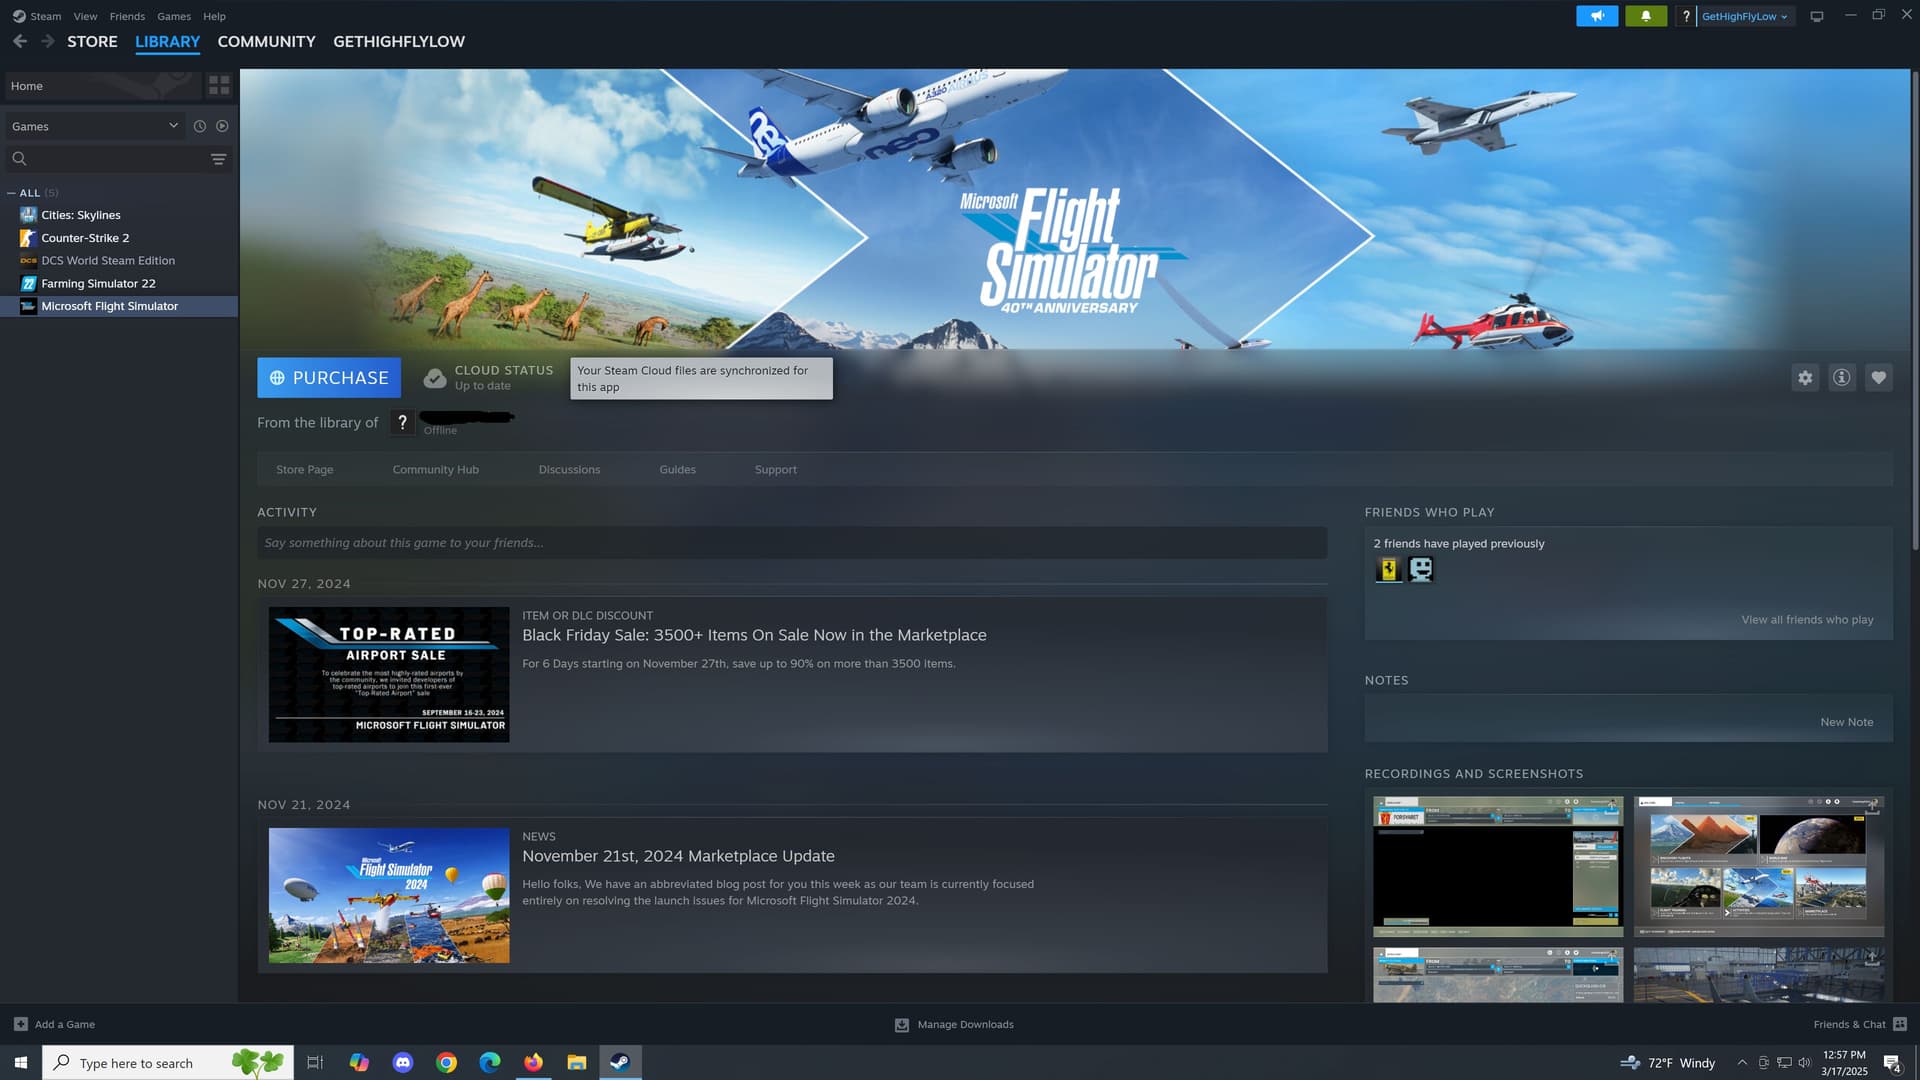Image resolution: width=1920 pixels, height=1080 pixels.
Task: Click the Cloud Status cloud icon
Action: [435, 378]
